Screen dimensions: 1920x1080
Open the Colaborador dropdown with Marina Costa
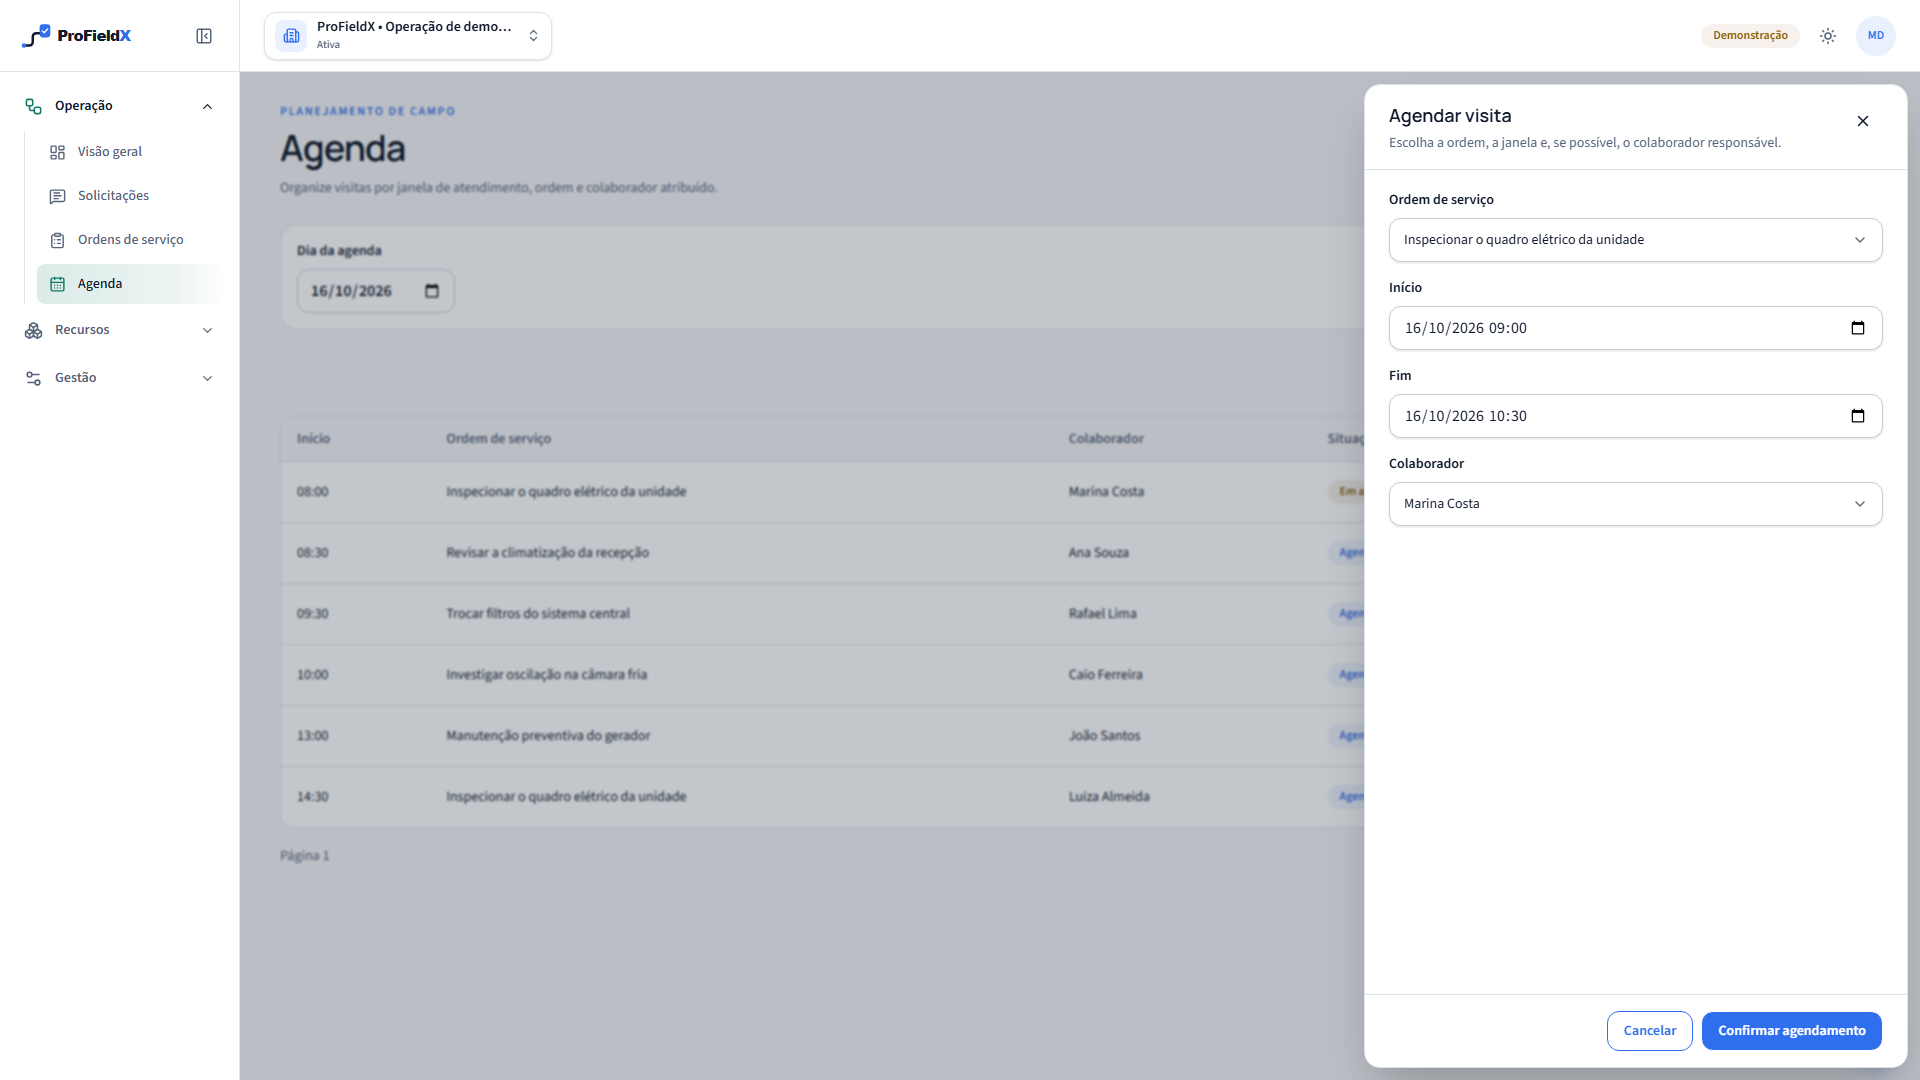coord(1635,504)
